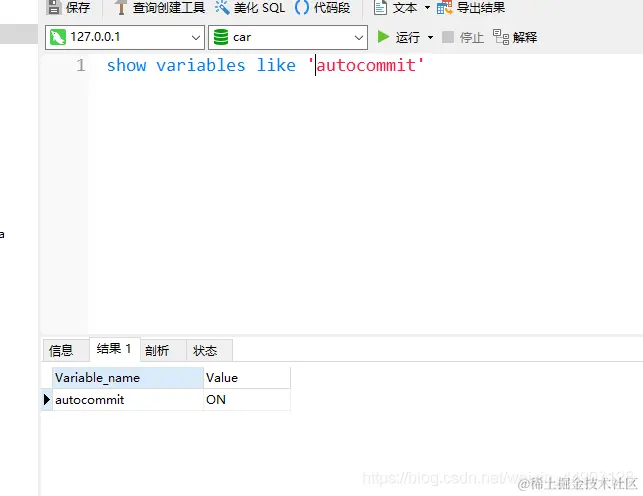
Task: Expand the Run (运行) options arrow
Action: pos(430,37)
